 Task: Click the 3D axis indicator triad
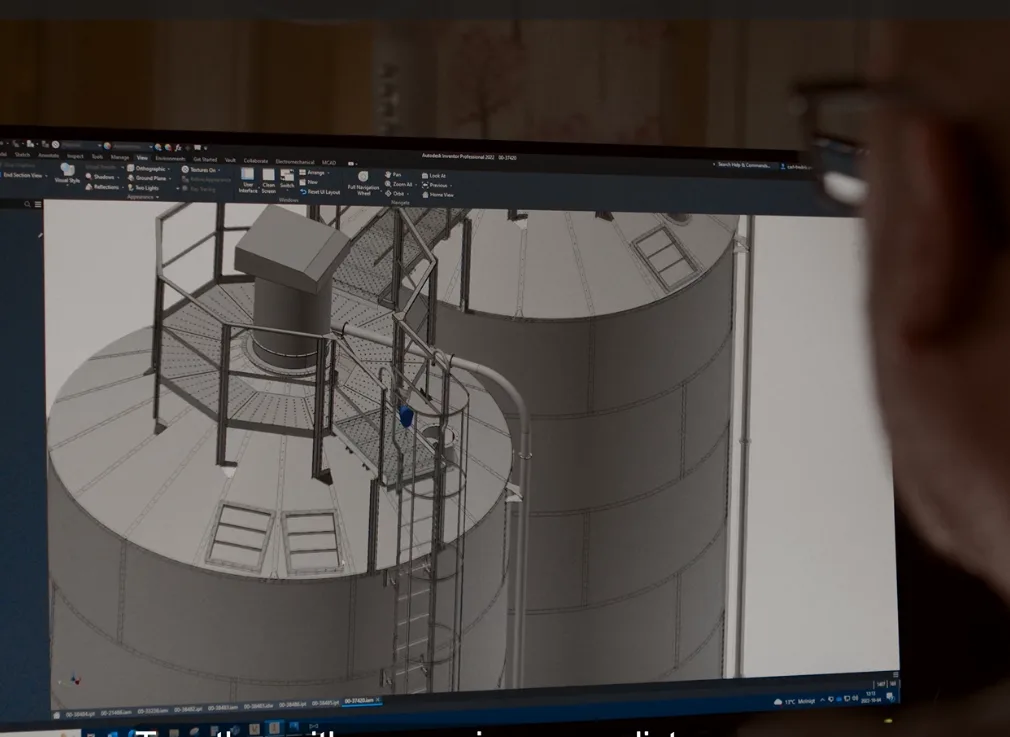pos(73,679)
